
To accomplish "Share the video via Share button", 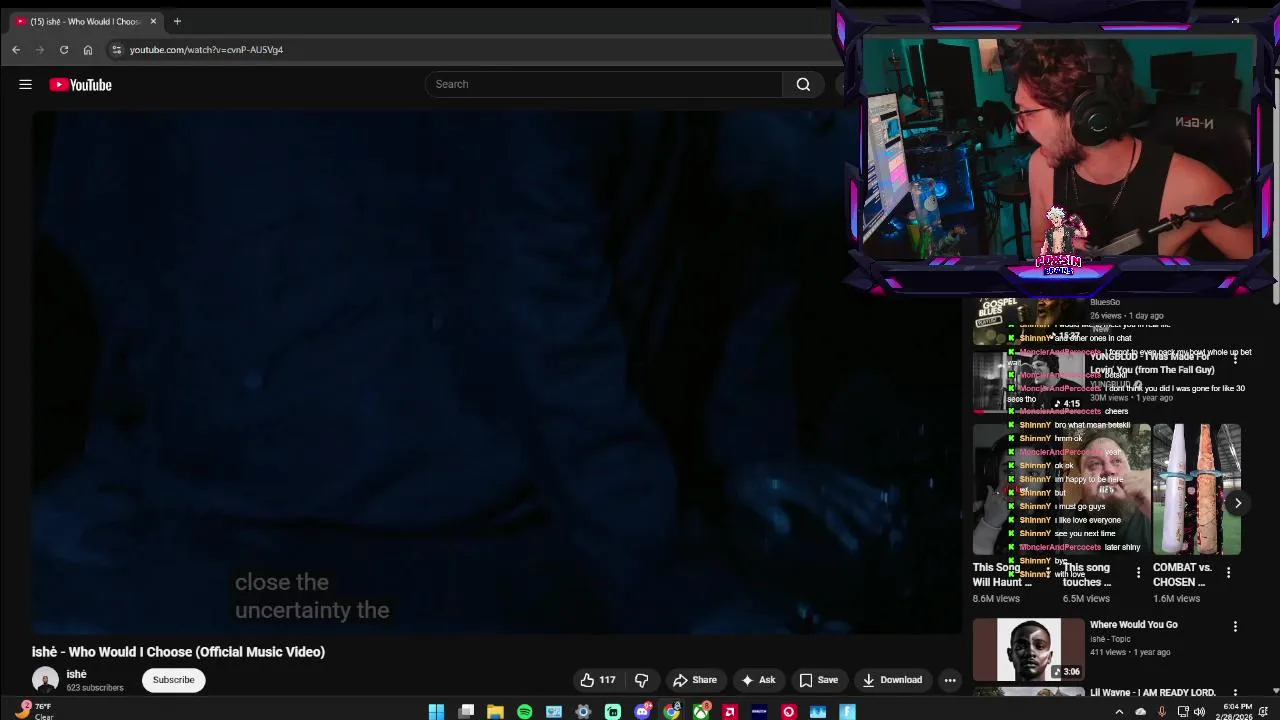I will coord(695,680).
